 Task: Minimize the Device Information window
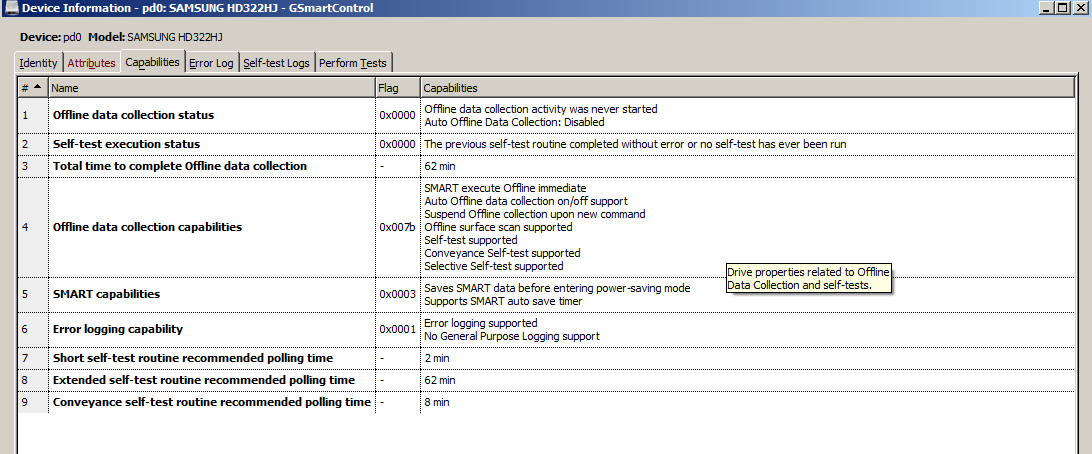click(x=1047, y=8)
